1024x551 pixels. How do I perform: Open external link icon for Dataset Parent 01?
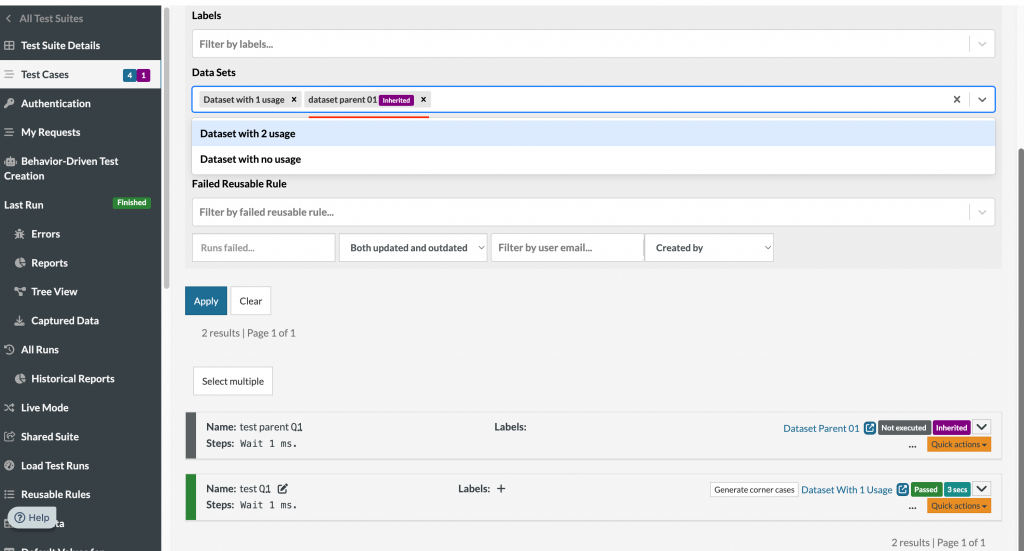(870, 428)
